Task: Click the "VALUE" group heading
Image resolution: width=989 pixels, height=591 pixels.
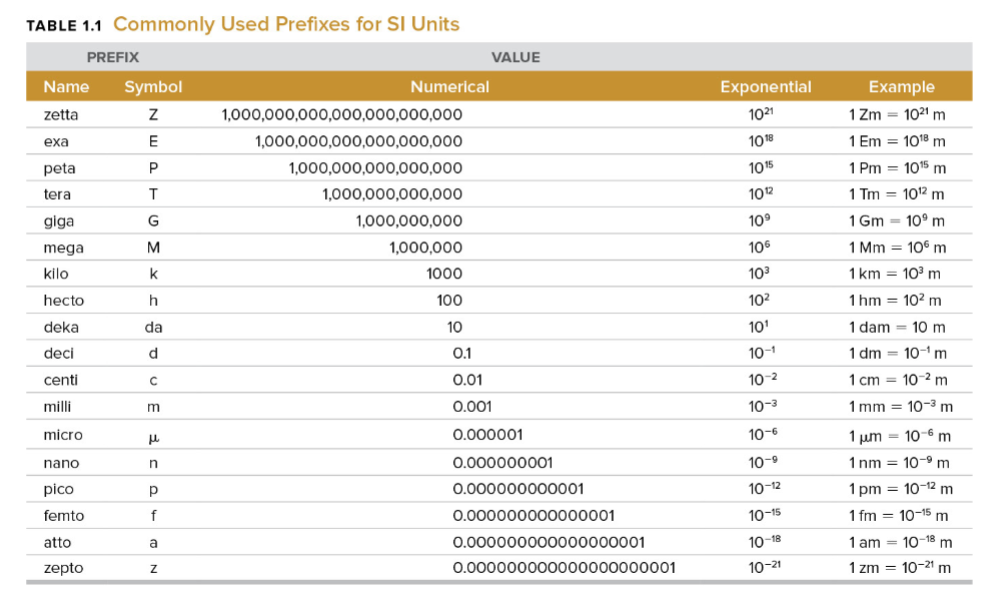Action: point(515,57)
